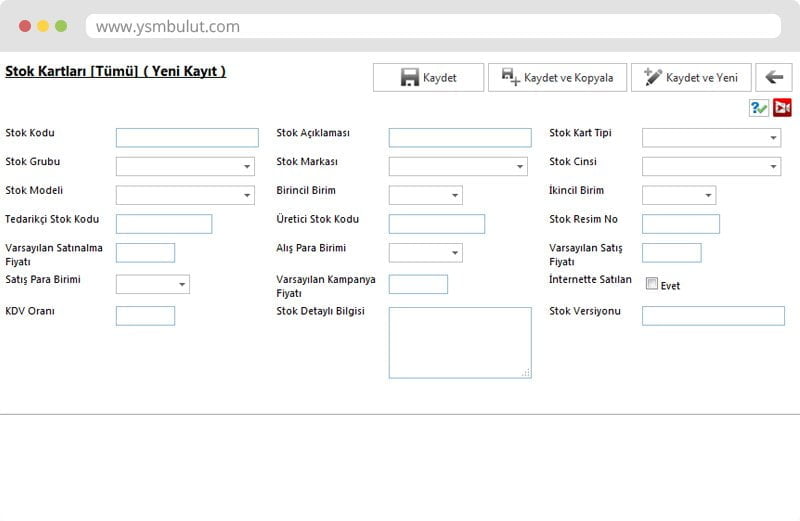
Task: Open the Satış Para Birimi dropdown
Action: (x=153, y=285)
